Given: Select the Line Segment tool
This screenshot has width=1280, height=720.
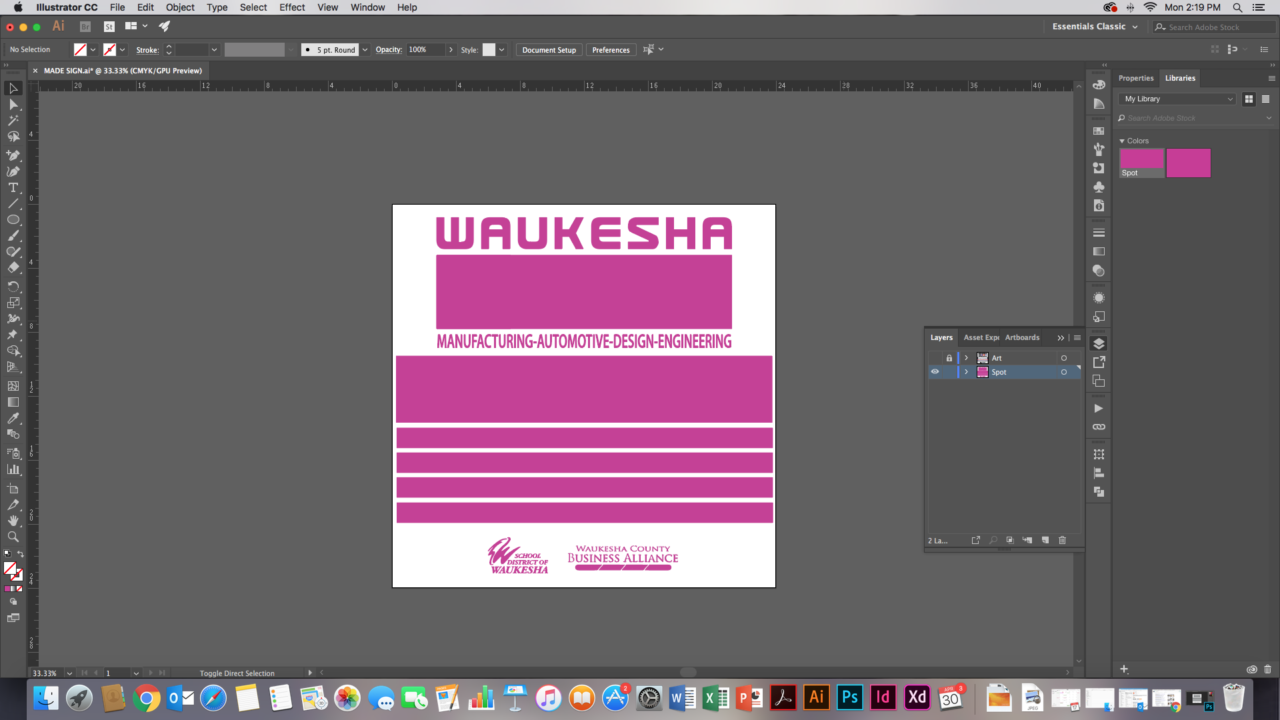Looking at the screenshot, I should pos(13,204).
